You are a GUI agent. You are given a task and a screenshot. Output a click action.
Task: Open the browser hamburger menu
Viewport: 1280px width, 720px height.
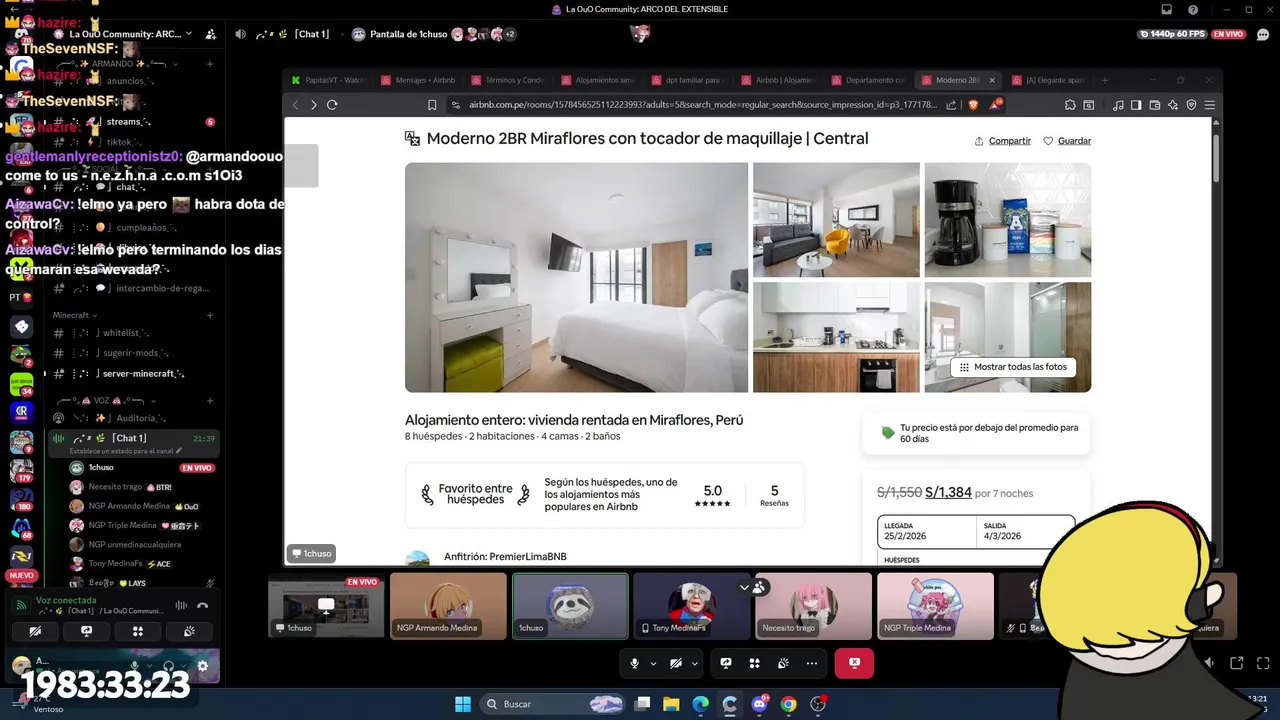click(x=1210, y=105)
